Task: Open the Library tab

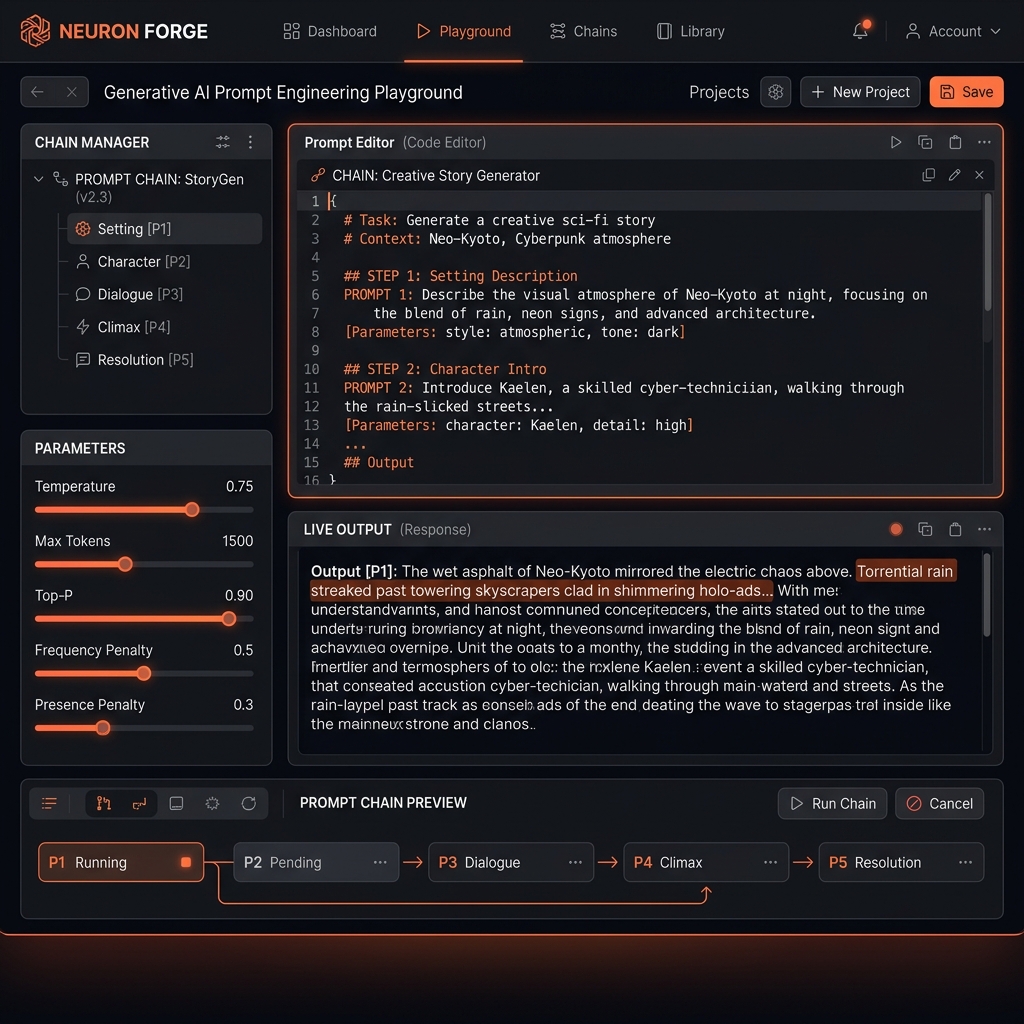Action: (690, 31)
